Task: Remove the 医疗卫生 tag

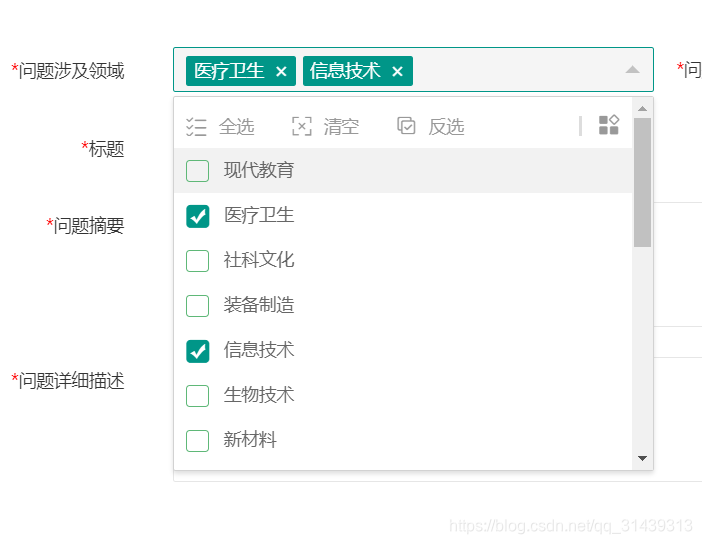Action: pos(281,71)
